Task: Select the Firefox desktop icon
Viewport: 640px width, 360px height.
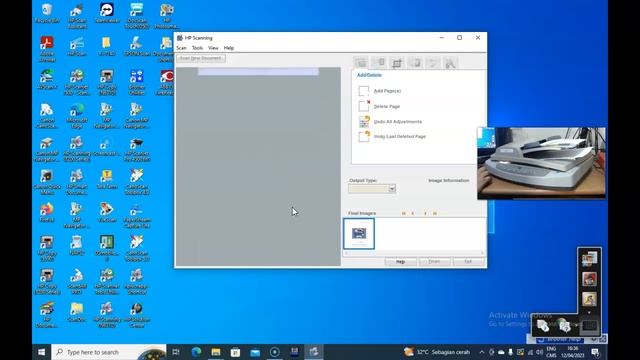Action: pos(47,212)
